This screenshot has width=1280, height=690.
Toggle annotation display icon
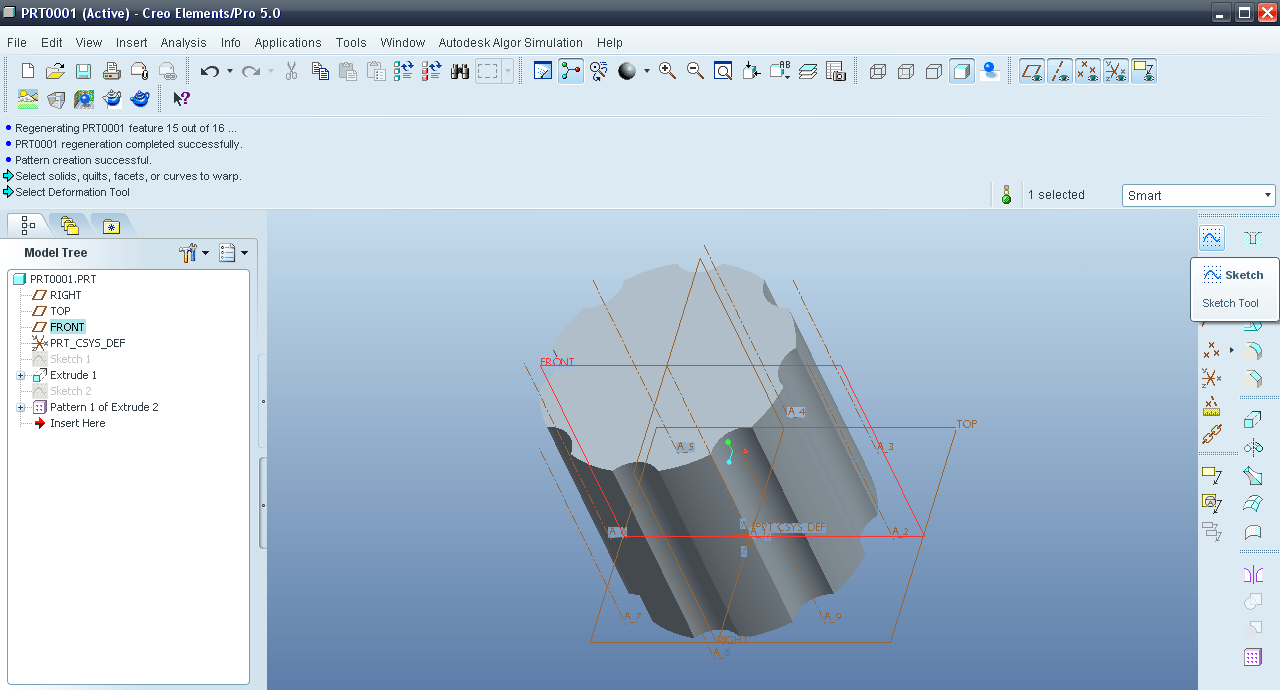pos(1144,71)
